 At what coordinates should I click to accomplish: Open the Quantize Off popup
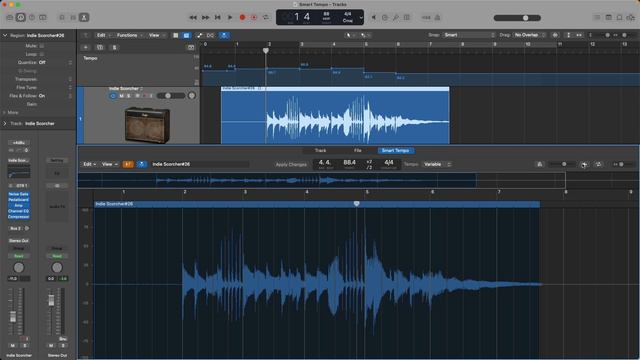55,62
